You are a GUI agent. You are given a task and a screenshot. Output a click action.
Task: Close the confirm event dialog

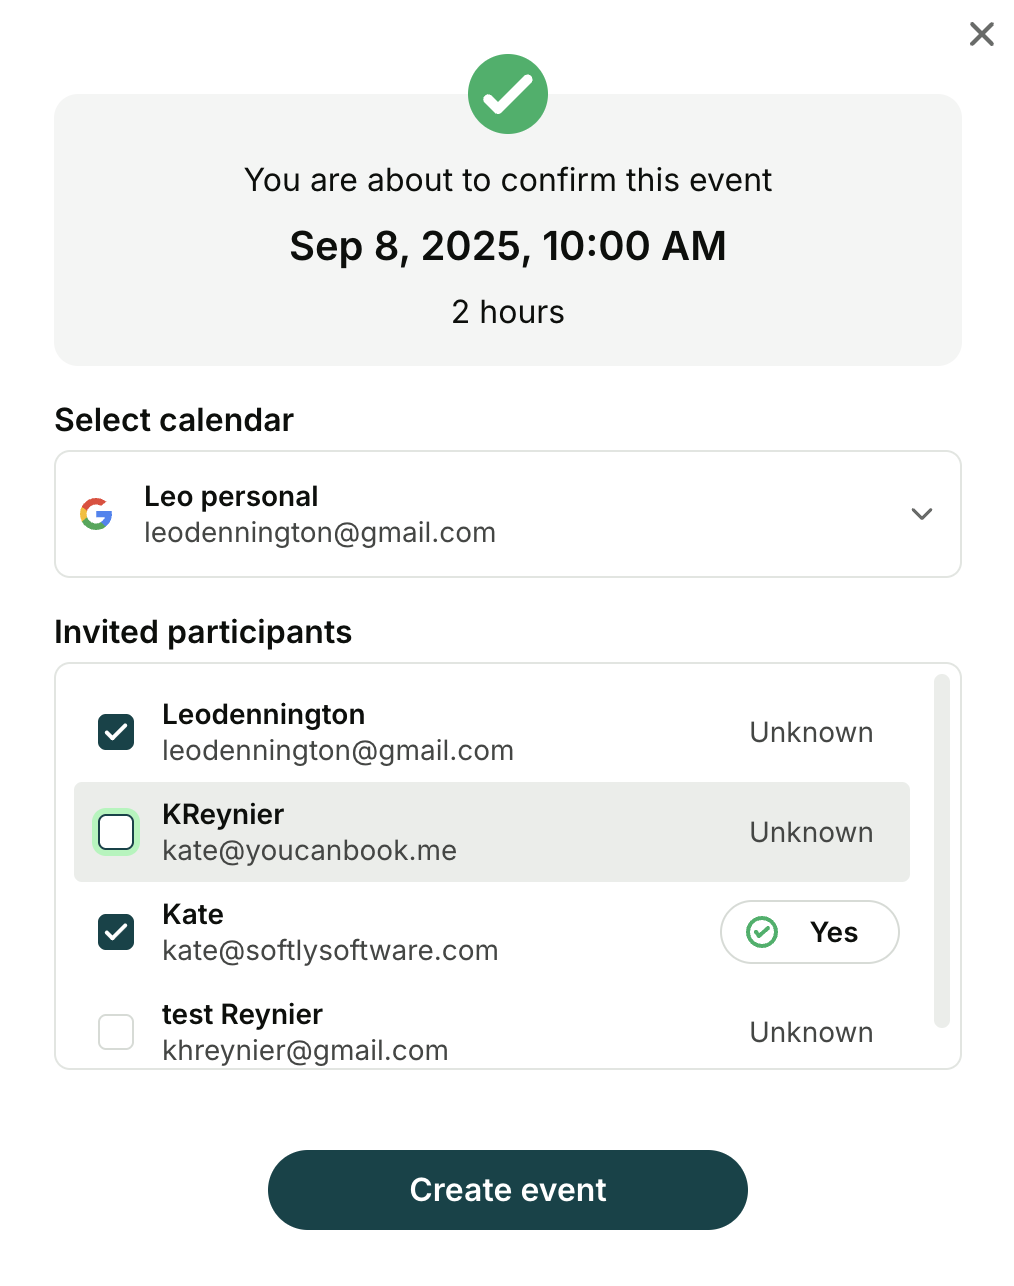981,34
